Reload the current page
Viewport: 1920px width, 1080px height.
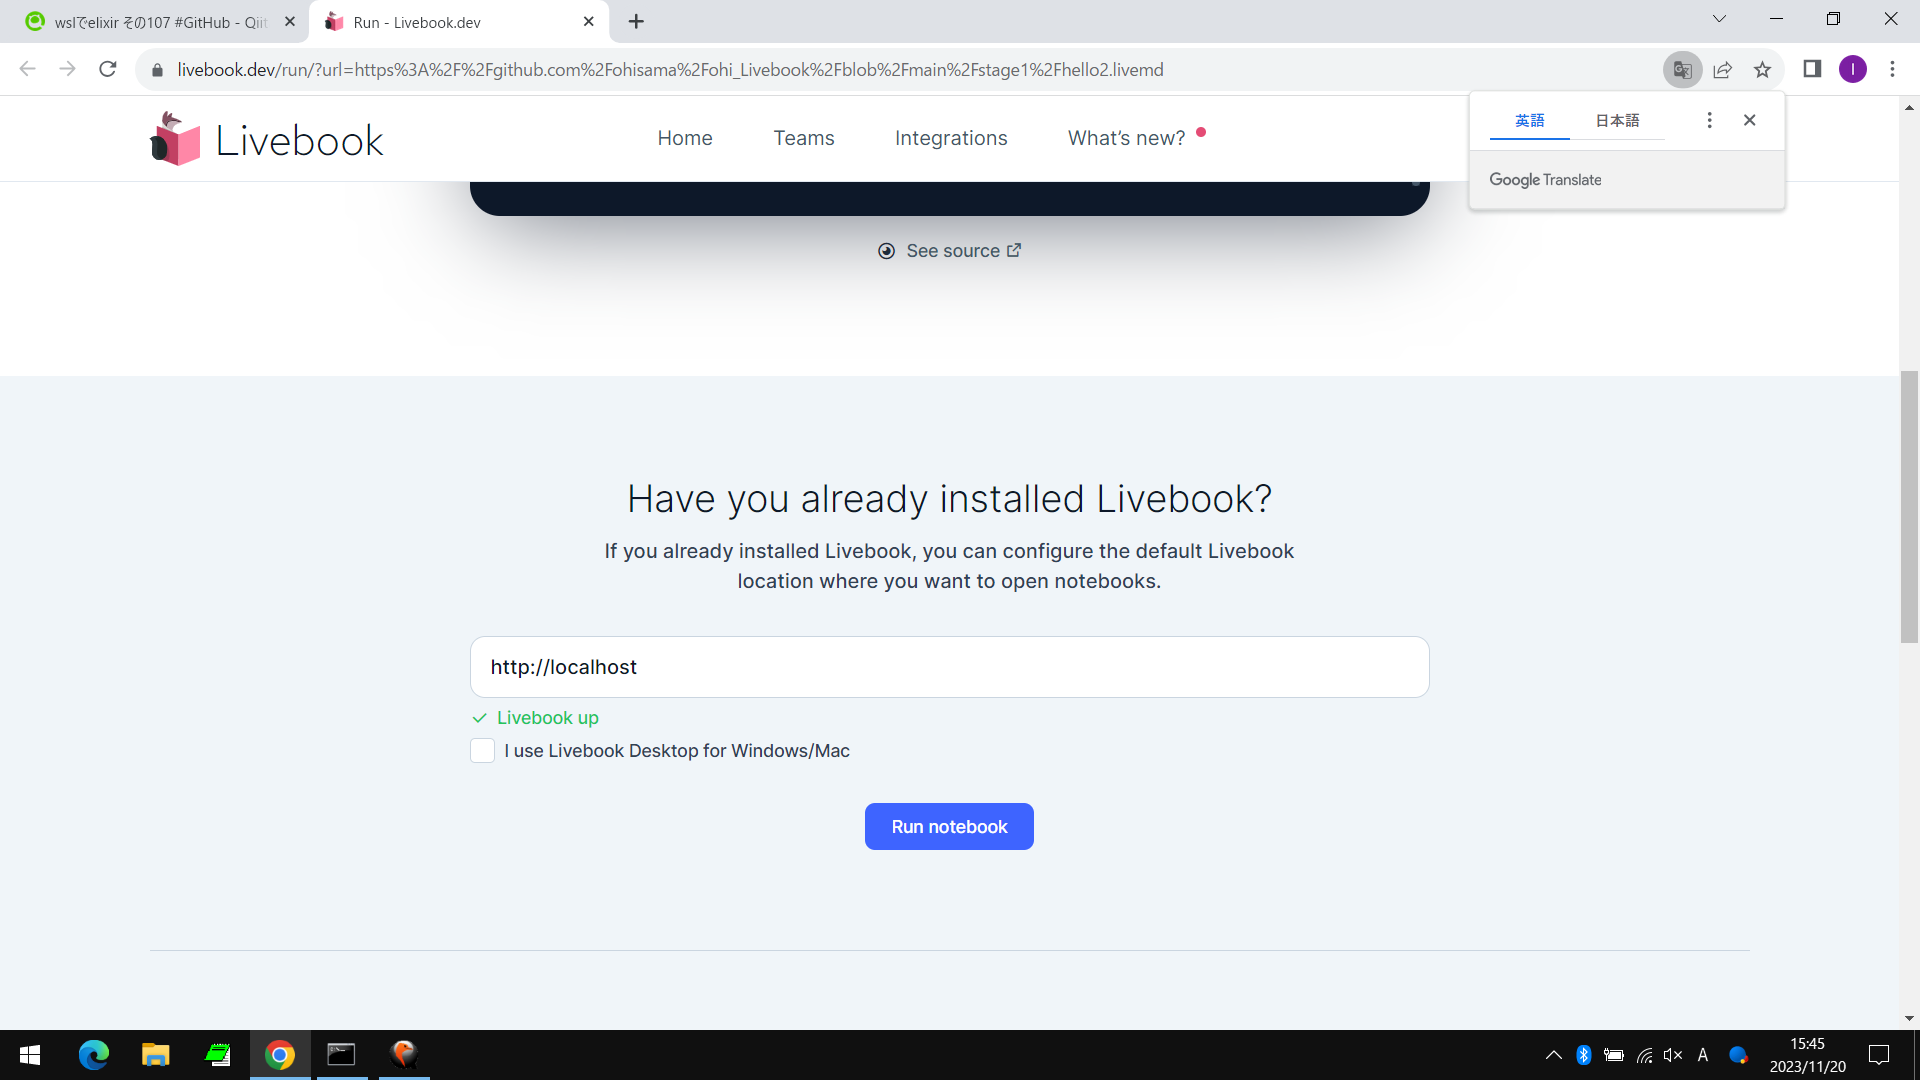coord(108,69)
